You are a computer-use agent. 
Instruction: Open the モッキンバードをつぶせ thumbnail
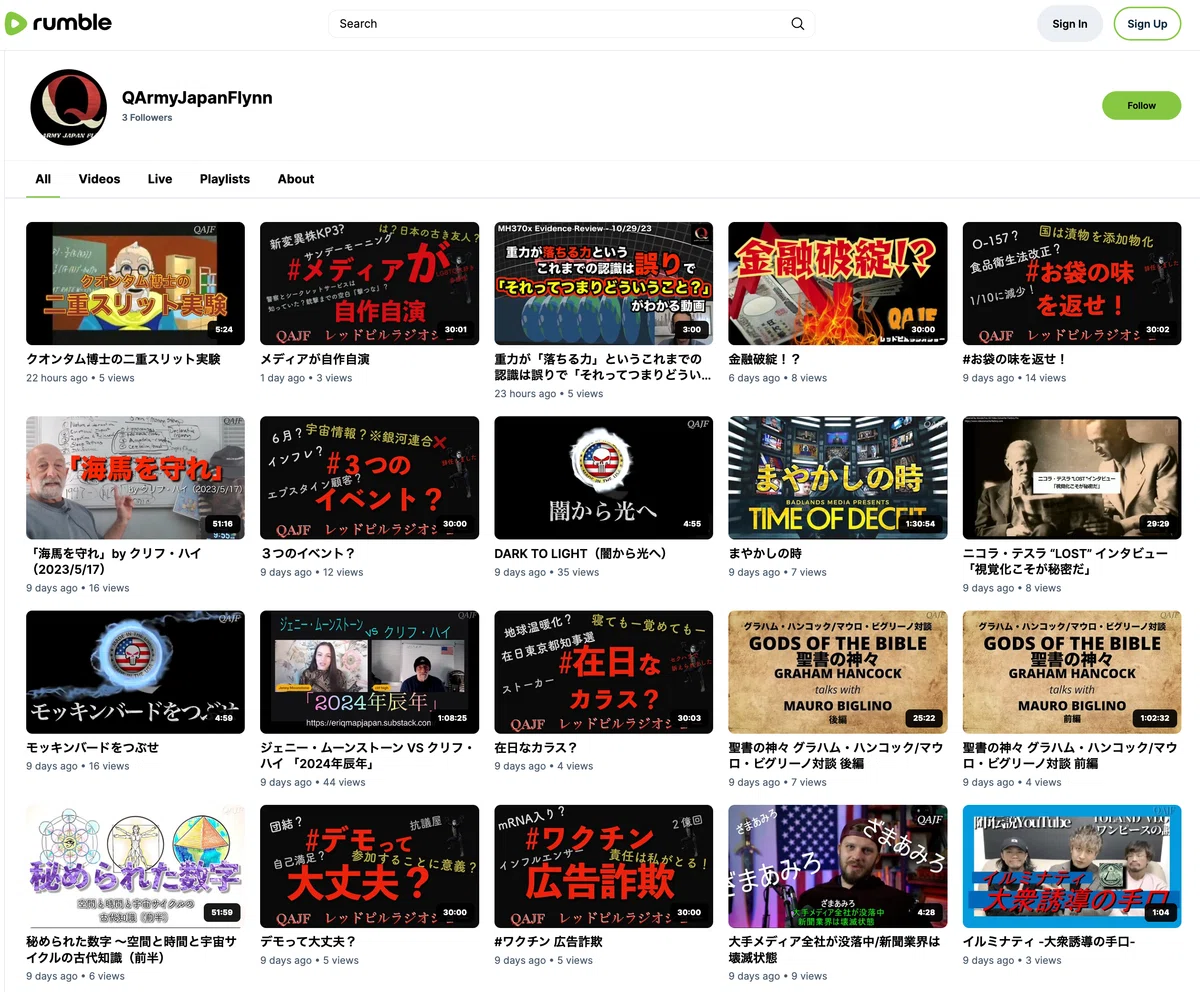135,672
